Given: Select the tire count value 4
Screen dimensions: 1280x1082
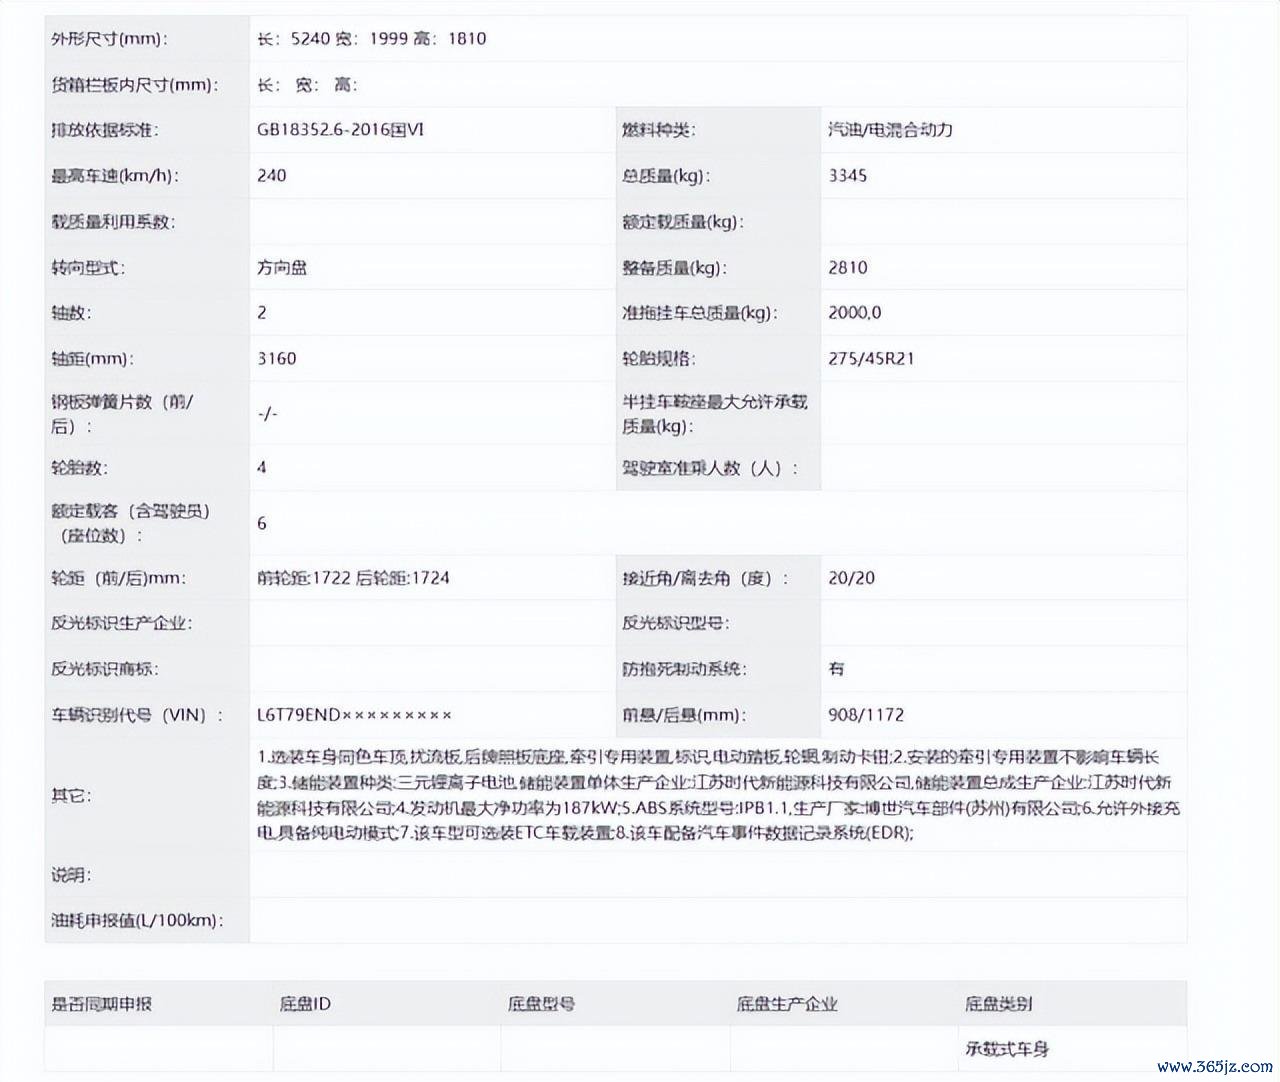Looking at the screenshot, I should coord(262,468).
